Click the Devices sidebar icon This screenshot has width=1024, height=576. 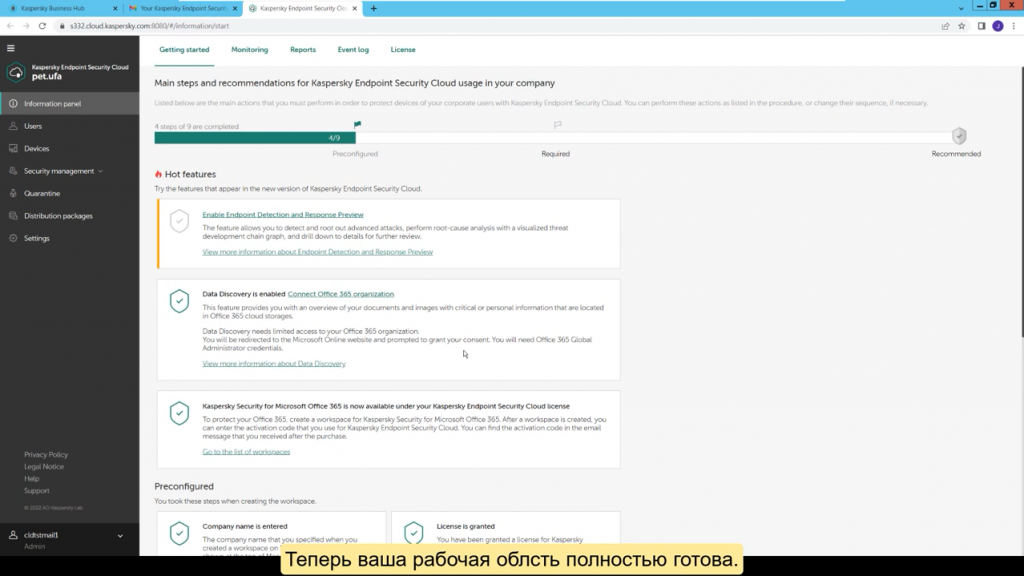tap(13, 148)
